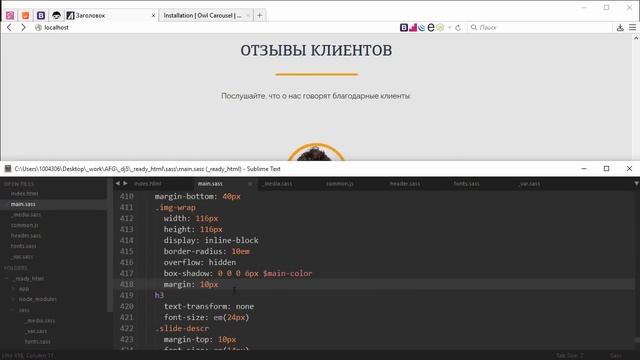Switch to index.html editor tab

[x=147, y=184]
